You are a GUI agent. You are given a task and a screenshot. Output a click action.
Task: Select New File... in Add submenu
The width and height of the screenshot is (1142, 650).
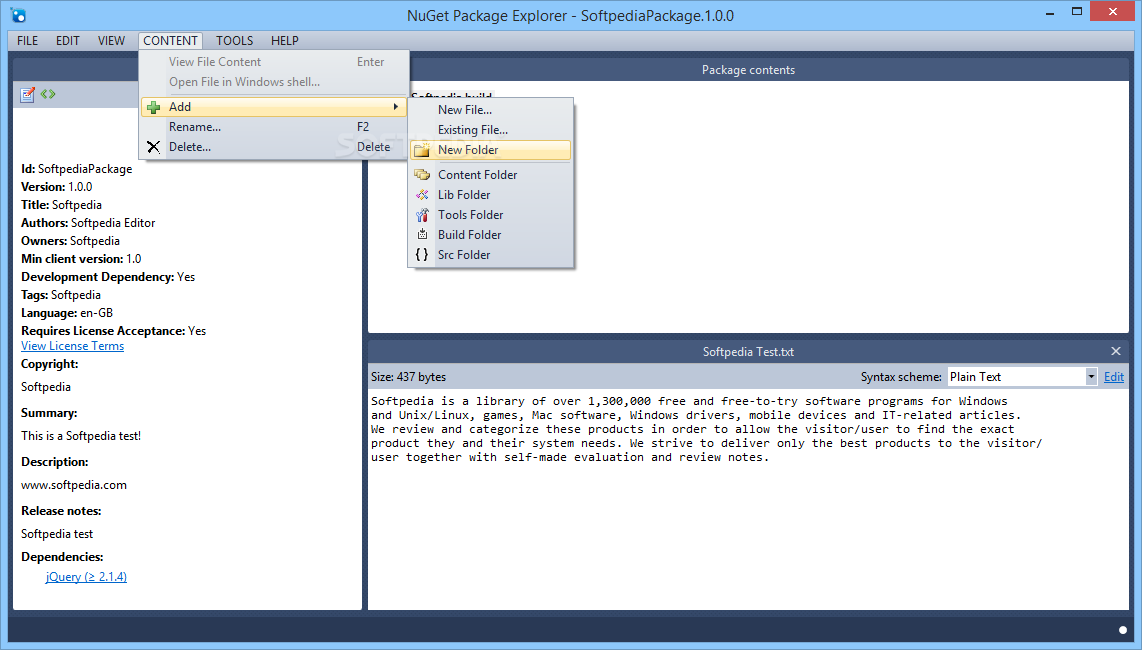pos(490,110)
